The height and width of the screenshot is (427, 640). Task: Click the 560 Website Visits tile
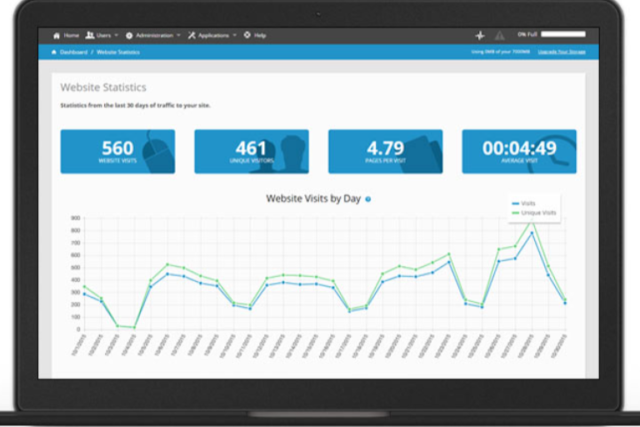click(x=118, y=151)
